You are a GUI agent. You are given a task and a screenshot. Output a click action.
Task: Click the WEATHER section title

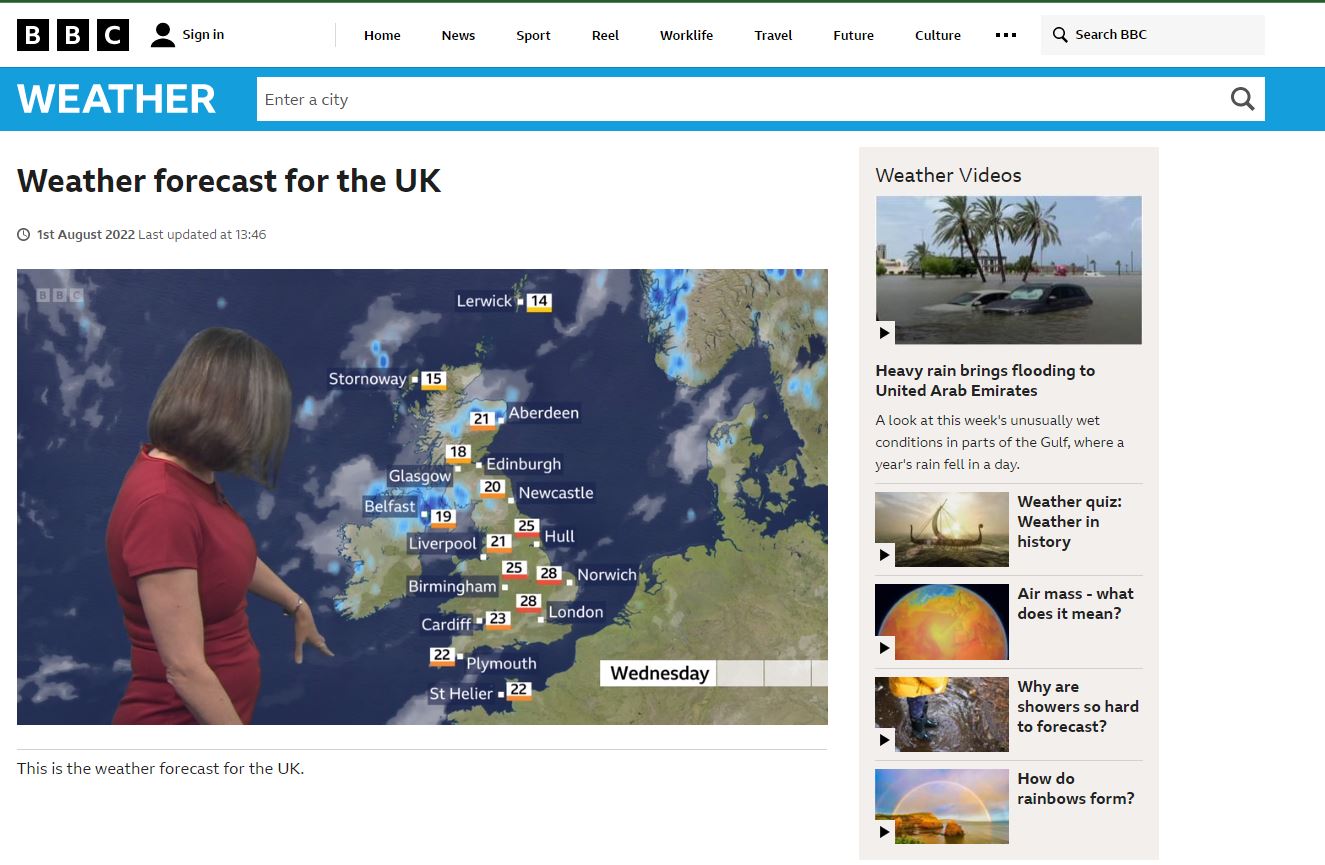(117, 99)
